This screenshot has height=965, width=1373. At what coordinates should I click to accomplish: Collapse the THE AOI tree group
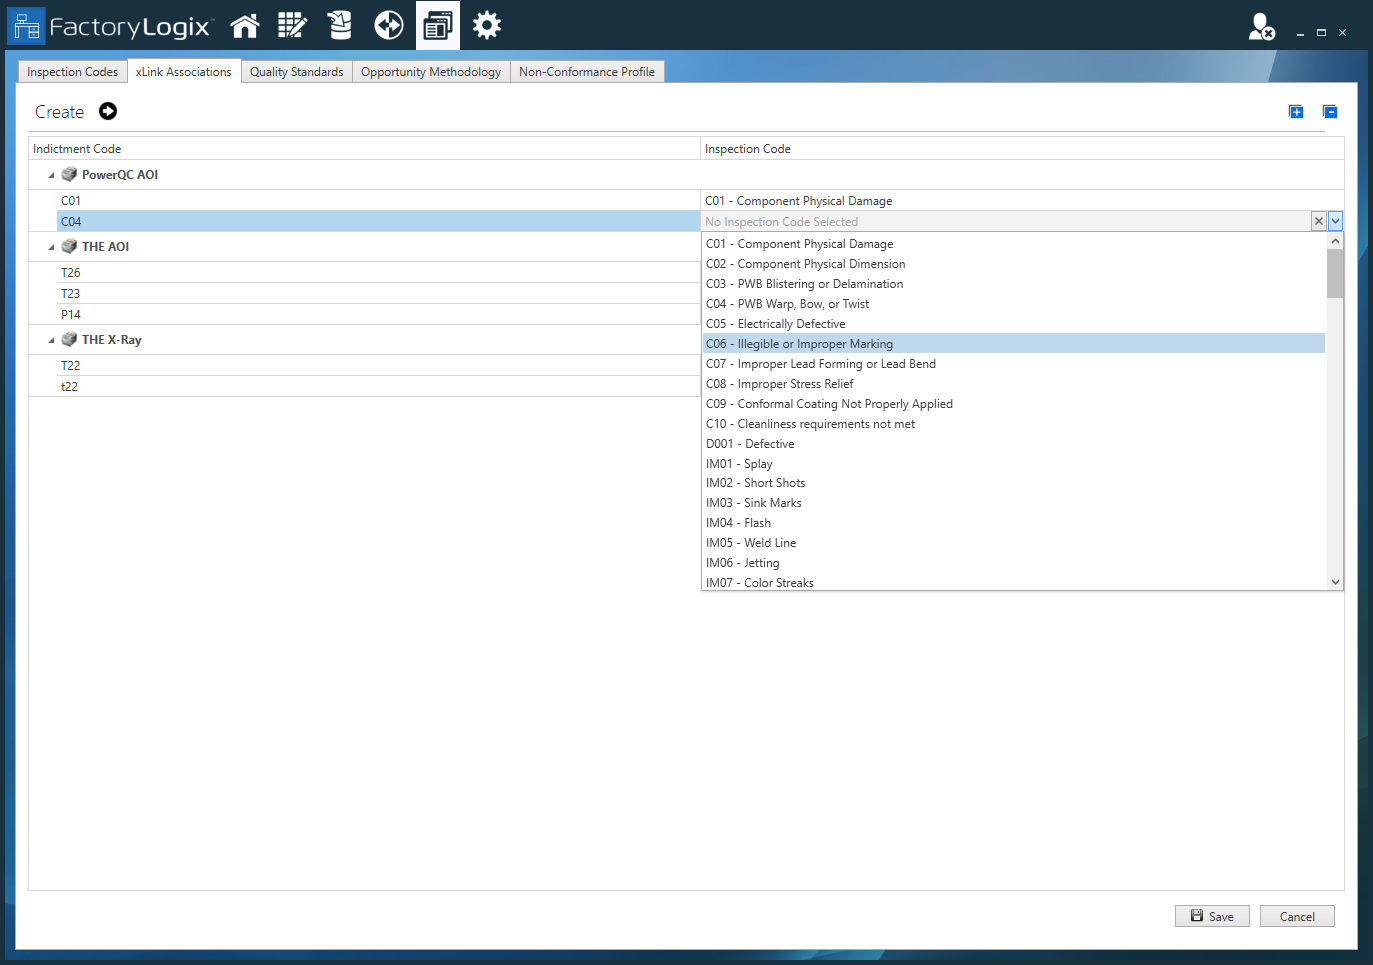[52, 247]
